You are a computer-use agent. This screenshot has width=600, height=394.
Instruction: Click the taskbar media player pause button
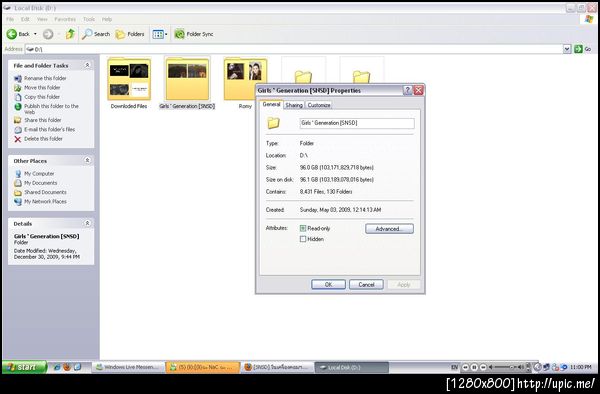pyautogui.click(x=474, y=367)
